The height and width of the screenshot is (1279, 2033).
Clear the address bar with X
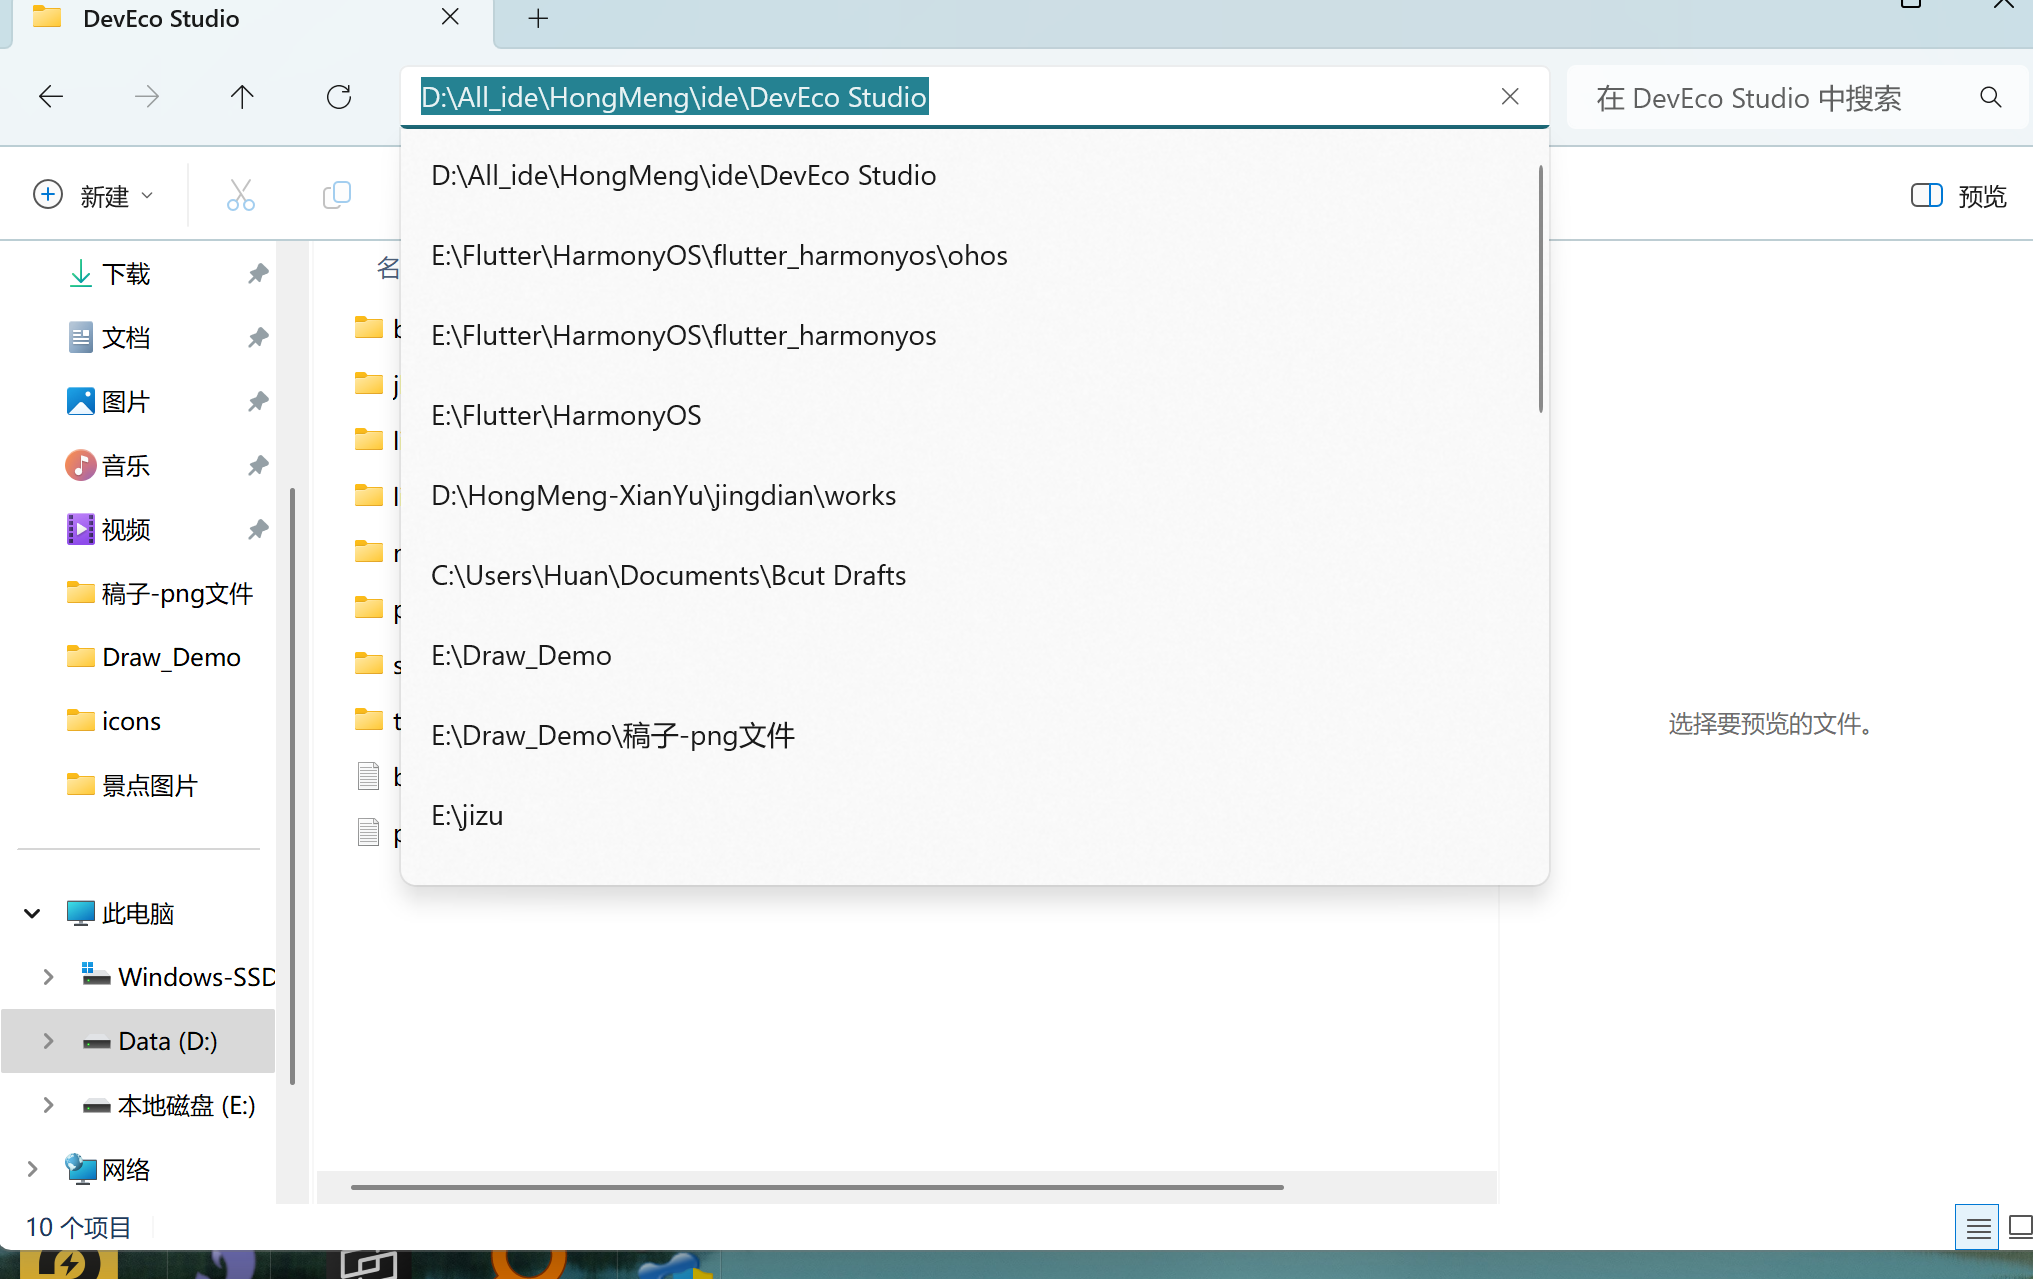point(1510,96)
